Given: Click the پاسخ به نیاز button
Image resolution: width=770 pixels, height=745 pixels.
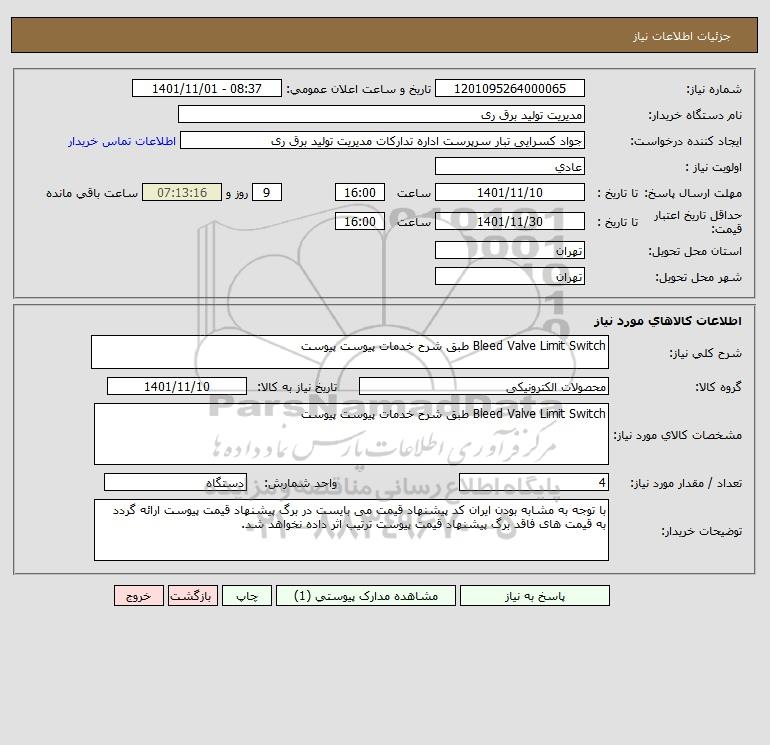Looking at the screenshot, I should pos(535,596).
